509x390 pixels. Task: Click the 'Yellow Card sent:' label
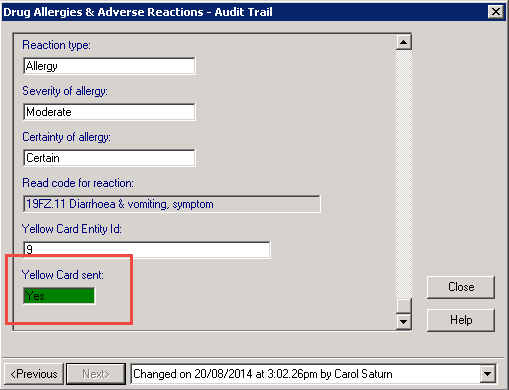tap(63, 275)
